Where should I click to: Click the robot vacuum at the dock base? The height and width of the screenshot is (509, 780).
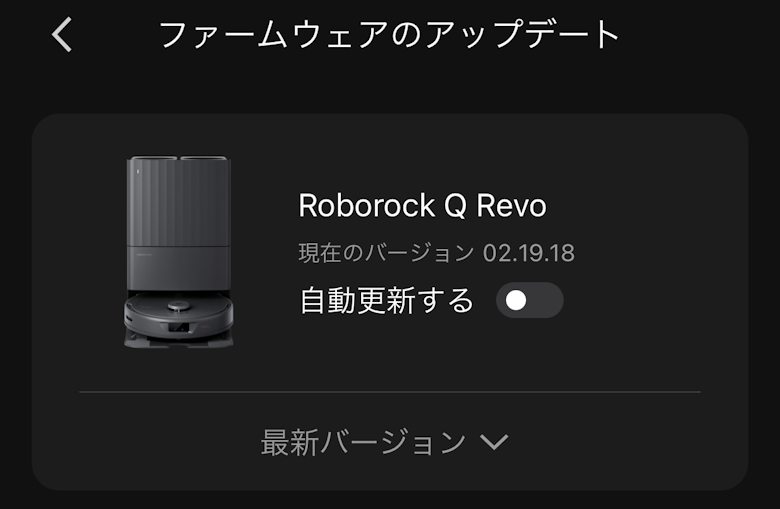[x=179, y=318]
